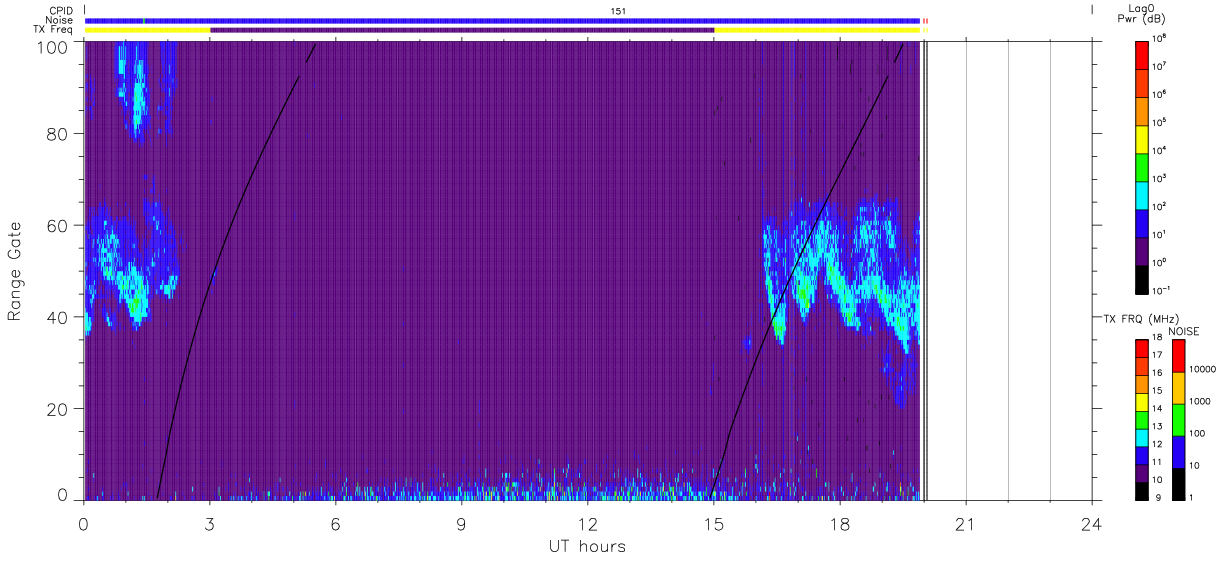This screenshot has height=567, width=1228.
Task: Click the 'NOISE' legend title
Action: pyautogui.click(x=1183, y=330)
